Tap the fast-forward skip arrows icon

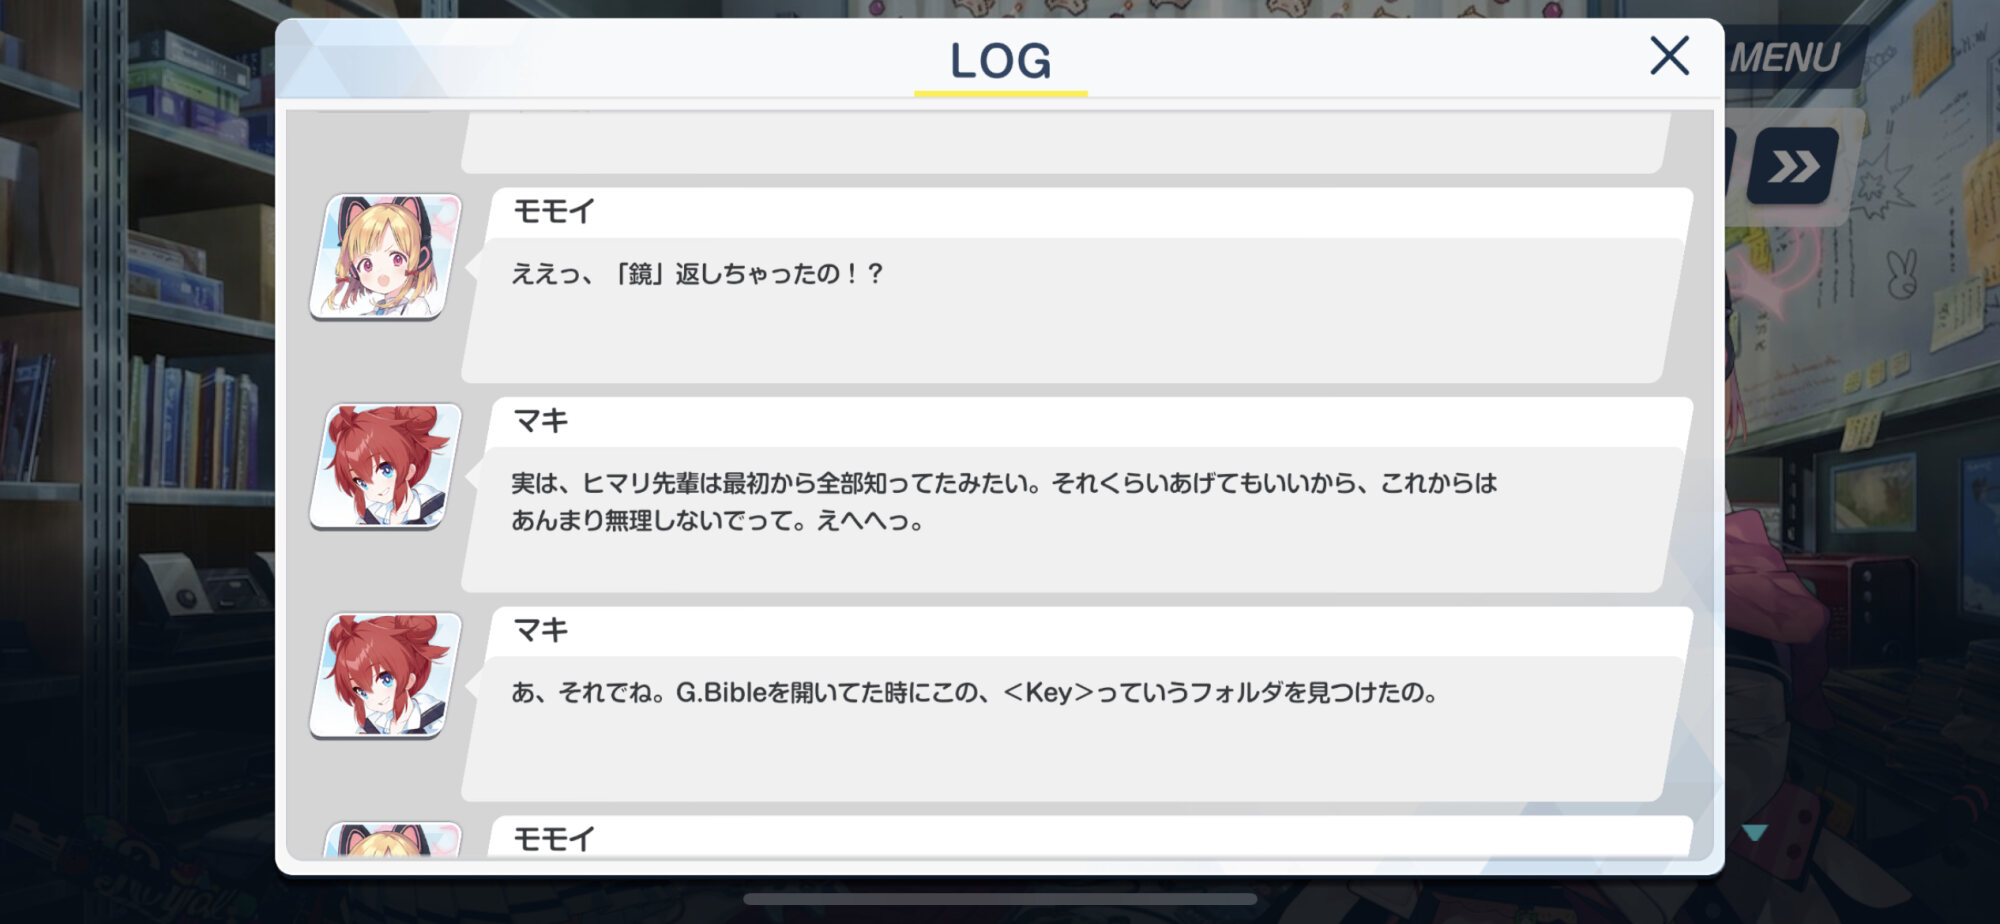tap(1792, 166)
